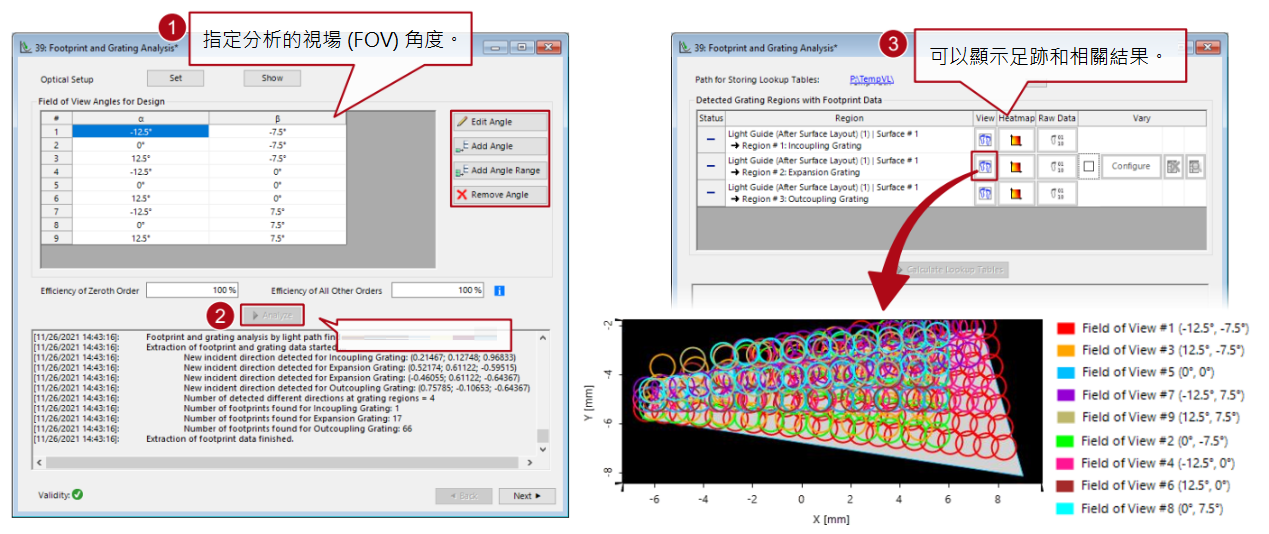Image resolution: width=1269 pixels, height=534 pixels.
Task: Select beta cell in angle row 9
Action: pos(277,238)
